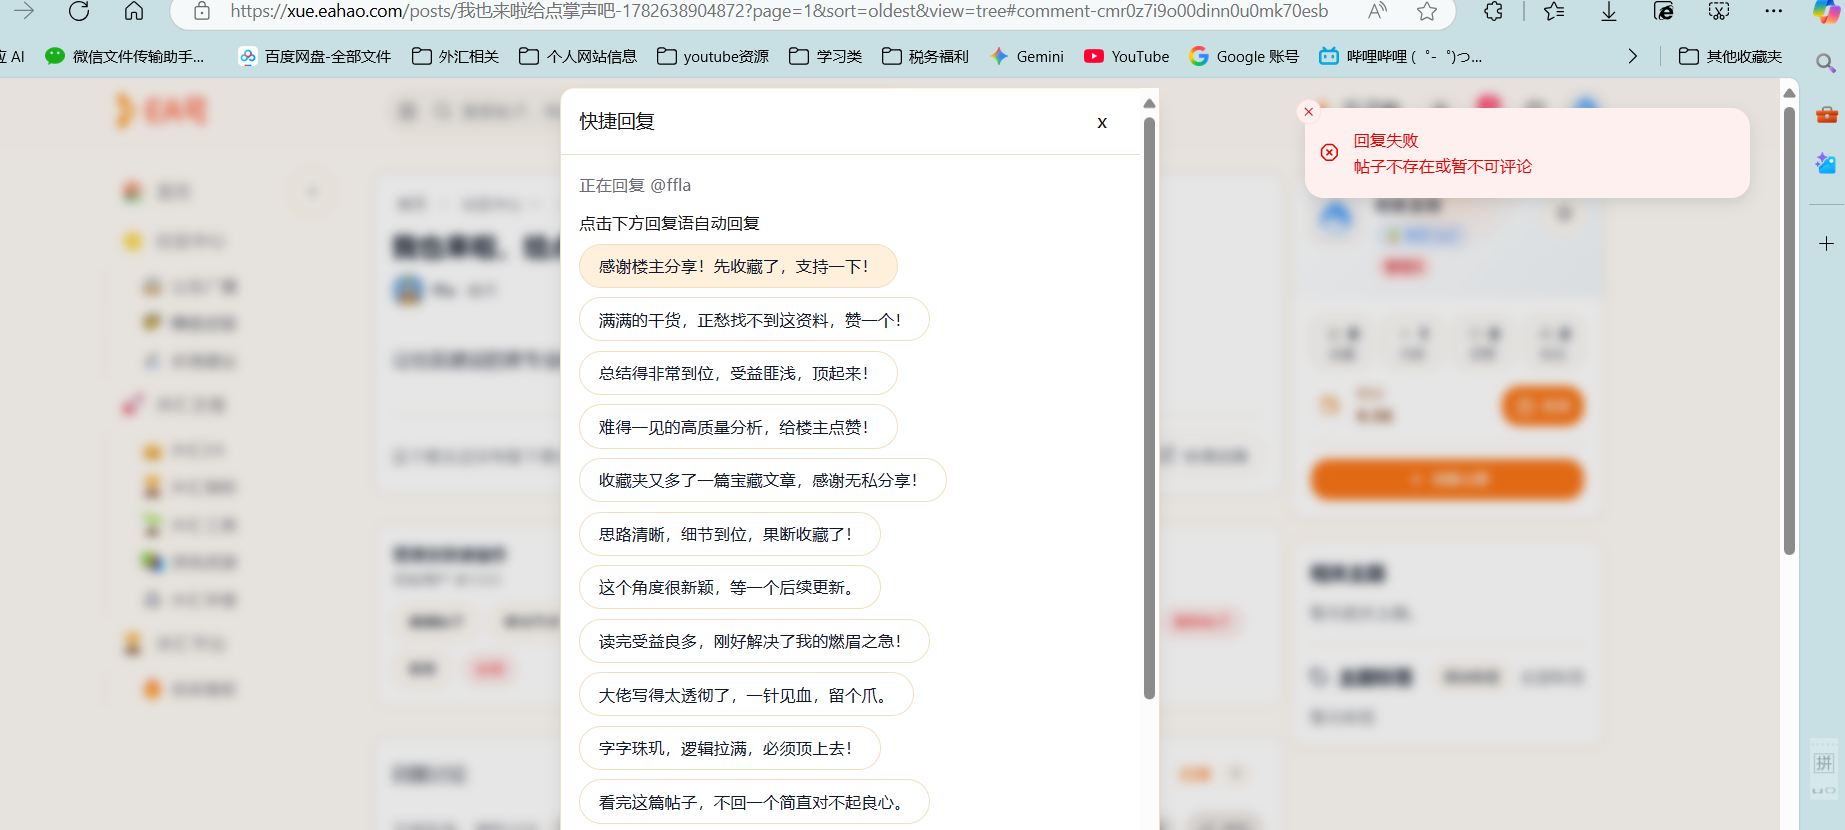The width and height of the screenshot is (1845, 830).
Task: Open the read aloud icon in address bar
Action: click(1377, 11)
